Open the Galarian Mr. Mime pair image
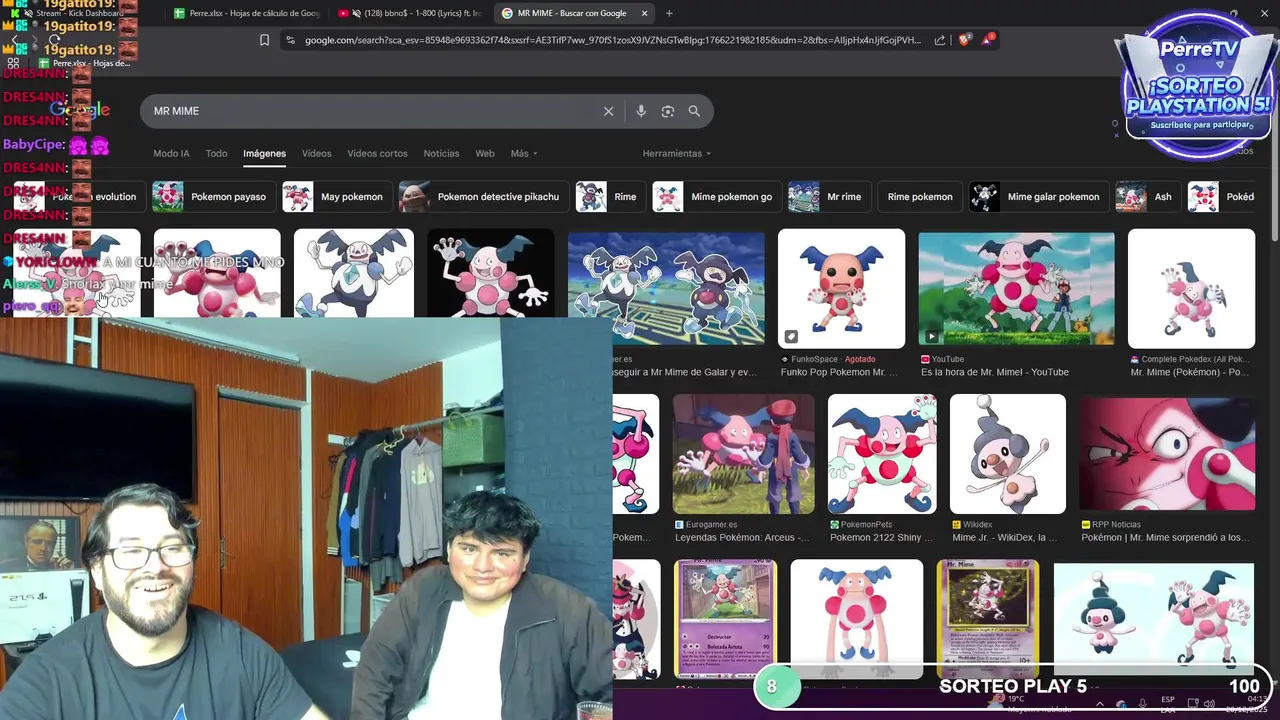The height and width of the screenshot is (720, 1280). (x=666, y=288)
